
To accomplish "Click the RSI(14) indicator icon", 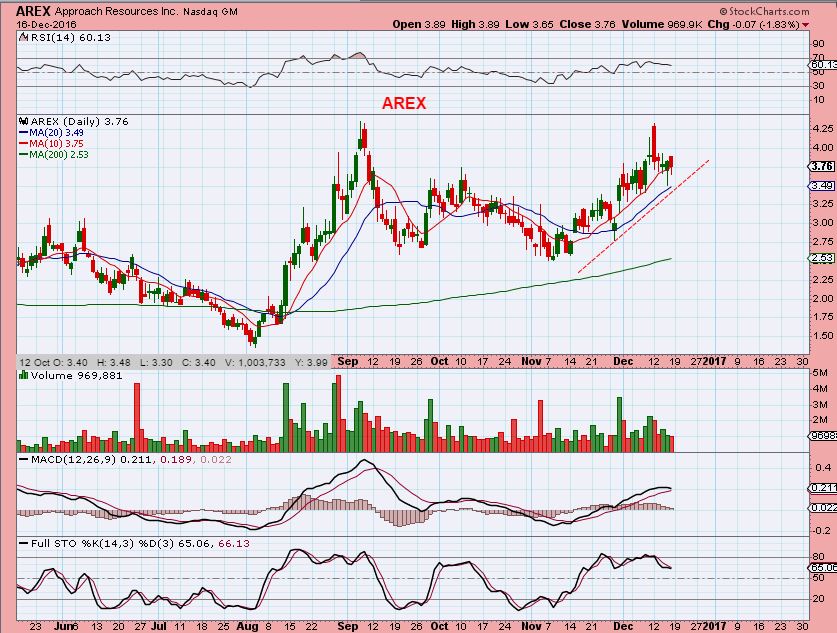I will point(24,37).
